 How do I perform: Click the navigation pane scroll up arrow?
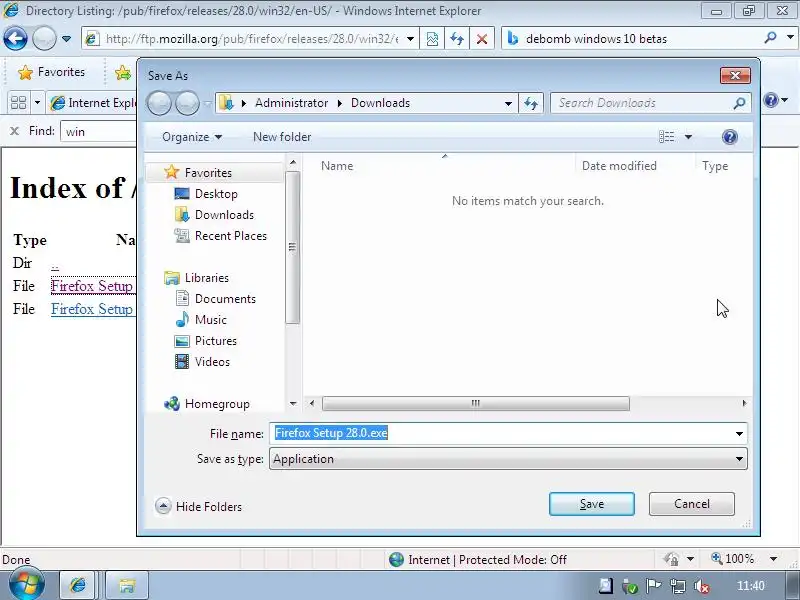293,162
